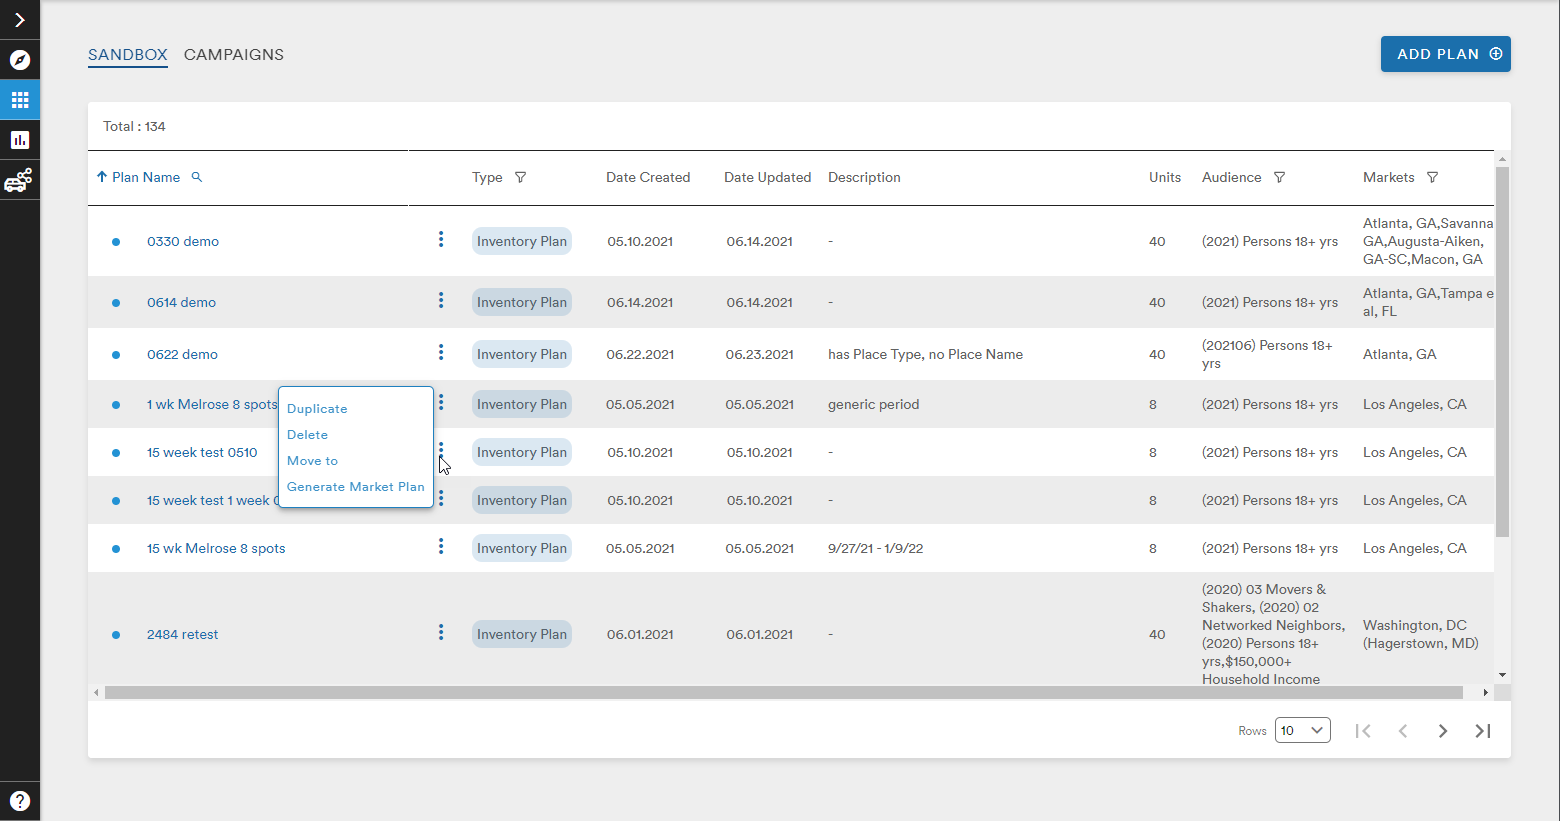The width and height of the screenshot is (1560, 821).
Task: Click the table scroll down arrow
Action: click(1502, 676)
